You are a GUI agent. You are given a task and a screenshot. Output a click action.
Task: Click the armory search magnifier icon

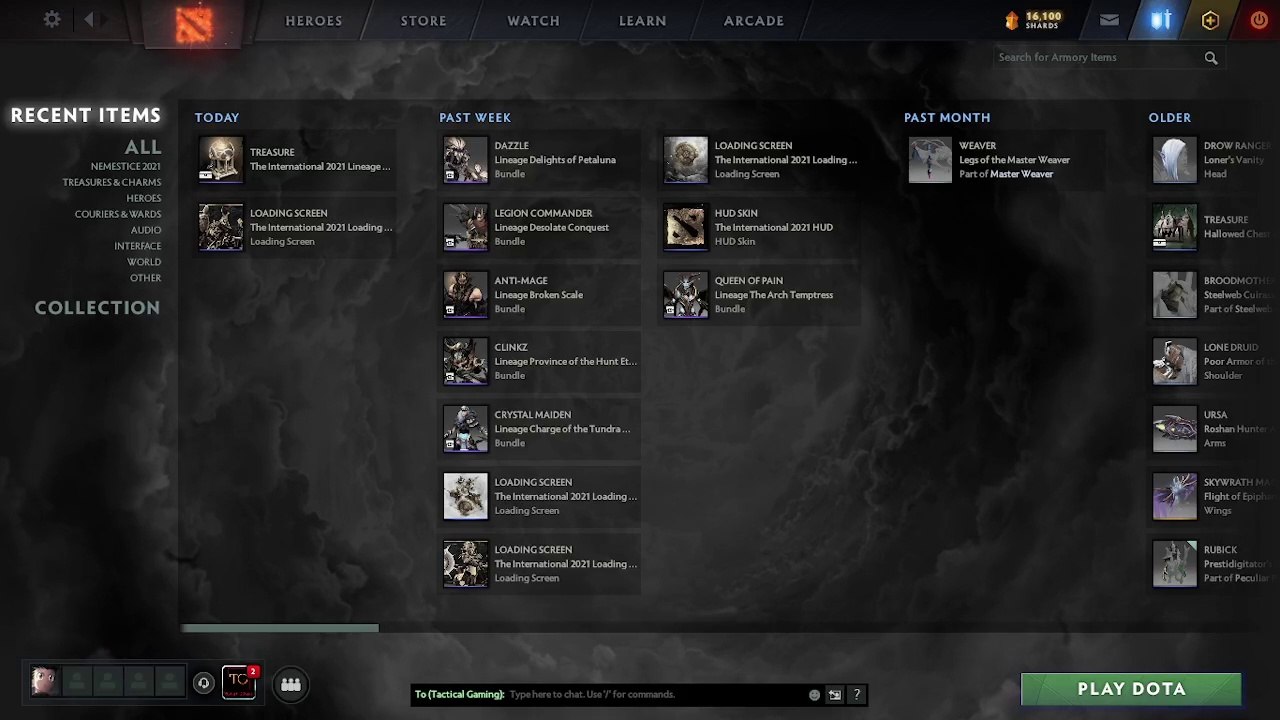pos(1211,58)
